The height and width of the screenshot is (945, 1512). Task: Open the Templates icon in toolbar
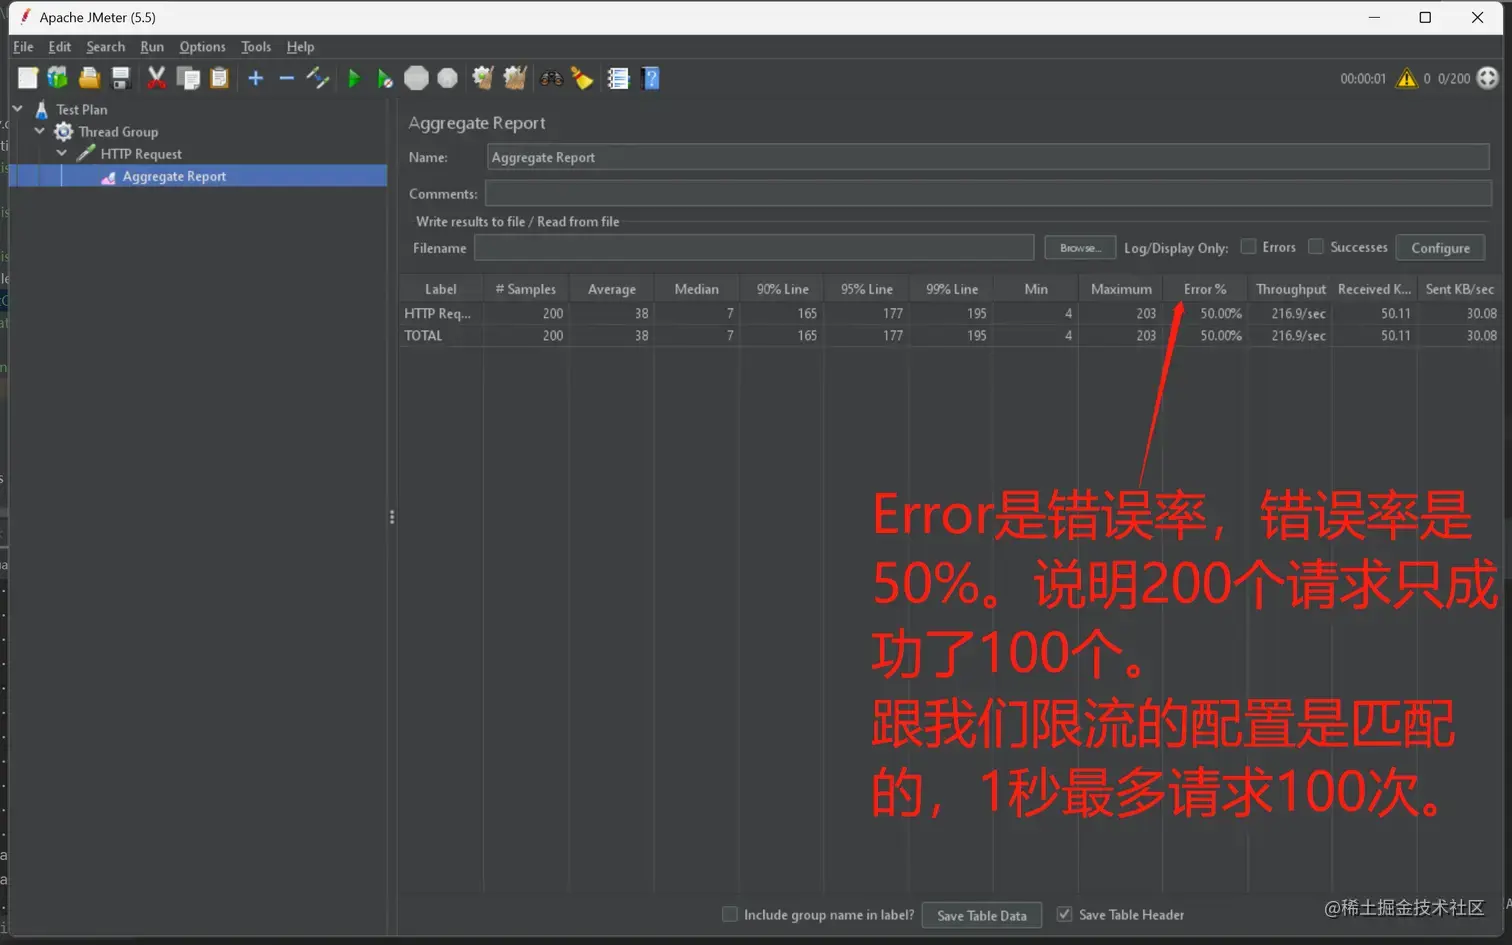[58, 78]
